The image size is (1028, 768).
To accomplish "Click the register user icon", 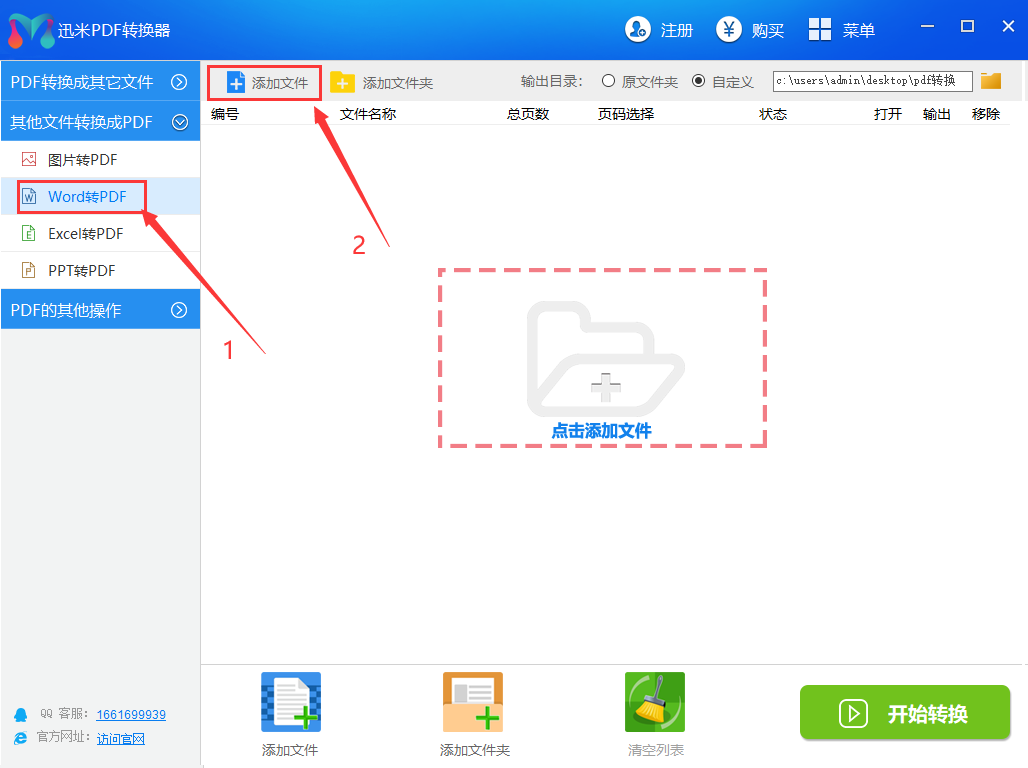I will coord(638,30).
